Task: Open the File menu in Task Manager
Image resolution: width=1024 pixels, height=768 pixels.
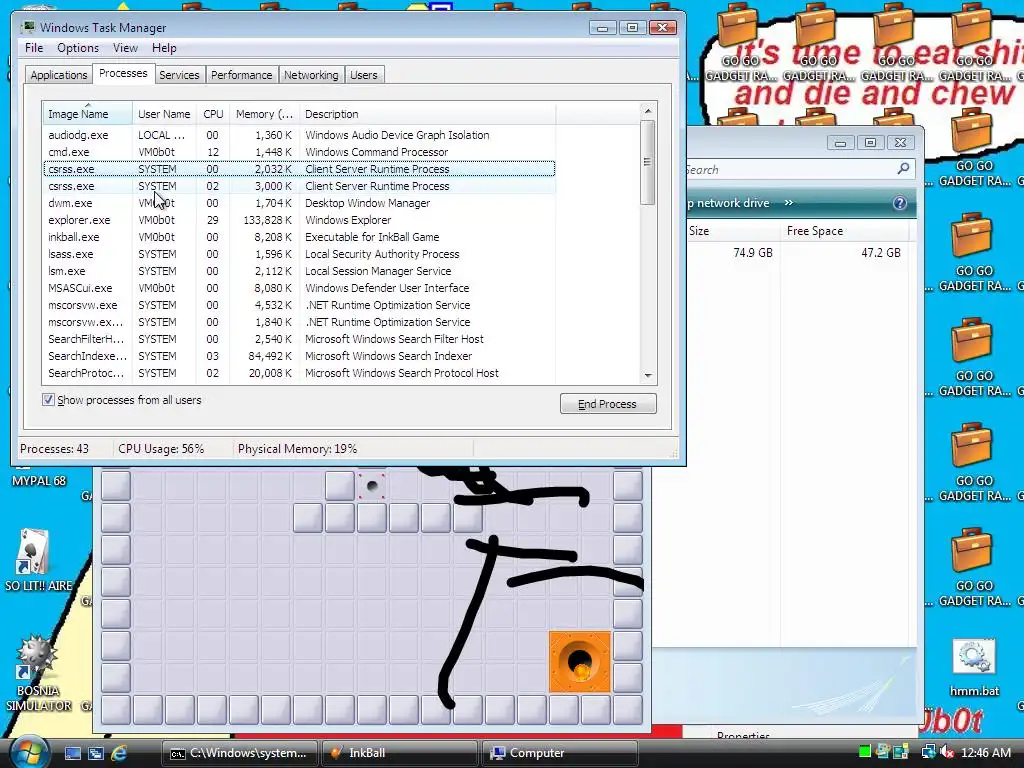Action: [x=34, y=48]
